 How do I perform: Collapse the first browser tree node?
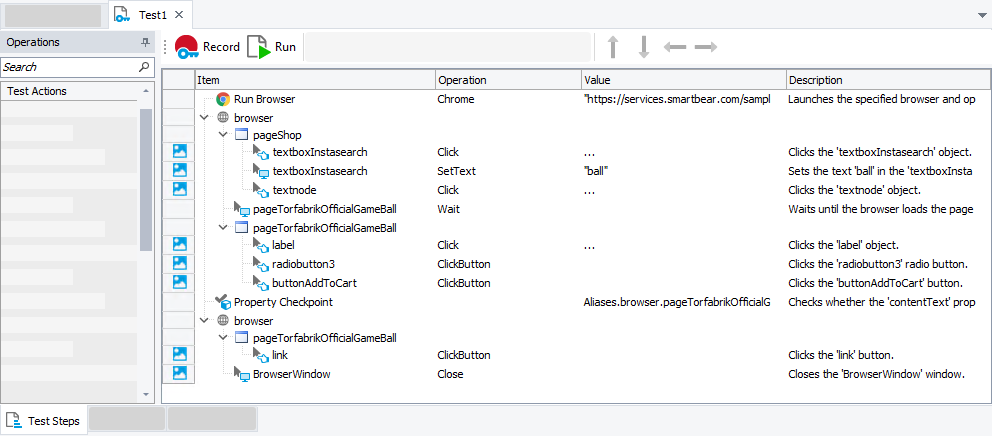[204, 118]
